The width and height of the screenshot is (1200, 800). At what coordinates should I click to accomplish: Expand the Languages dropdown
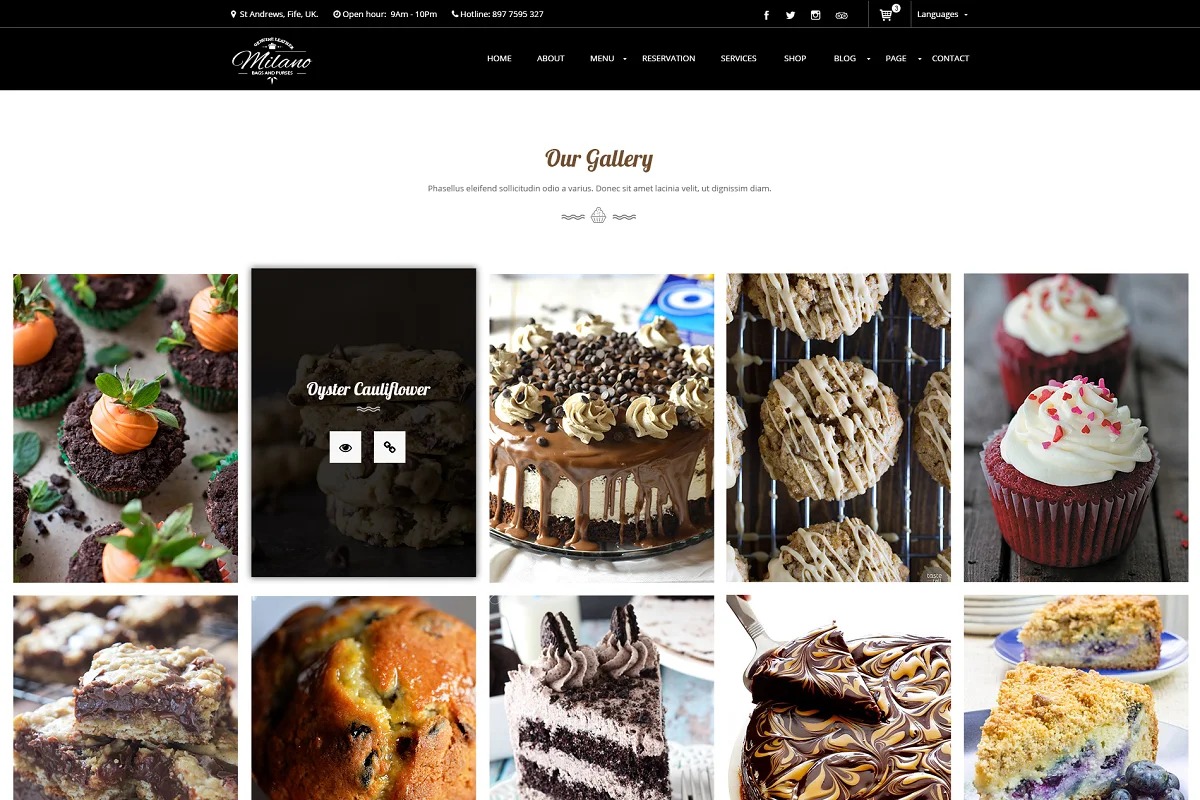[942, 14]
